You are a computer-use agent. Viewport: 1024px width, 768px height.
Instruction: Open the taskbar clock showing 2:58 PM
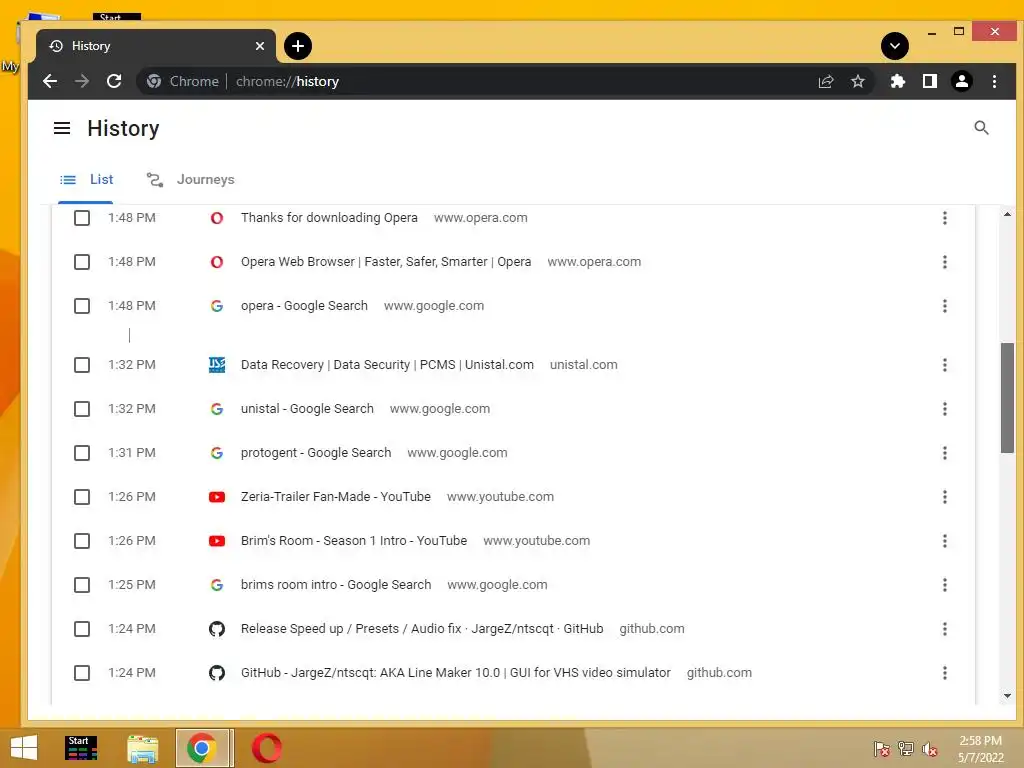980,748
